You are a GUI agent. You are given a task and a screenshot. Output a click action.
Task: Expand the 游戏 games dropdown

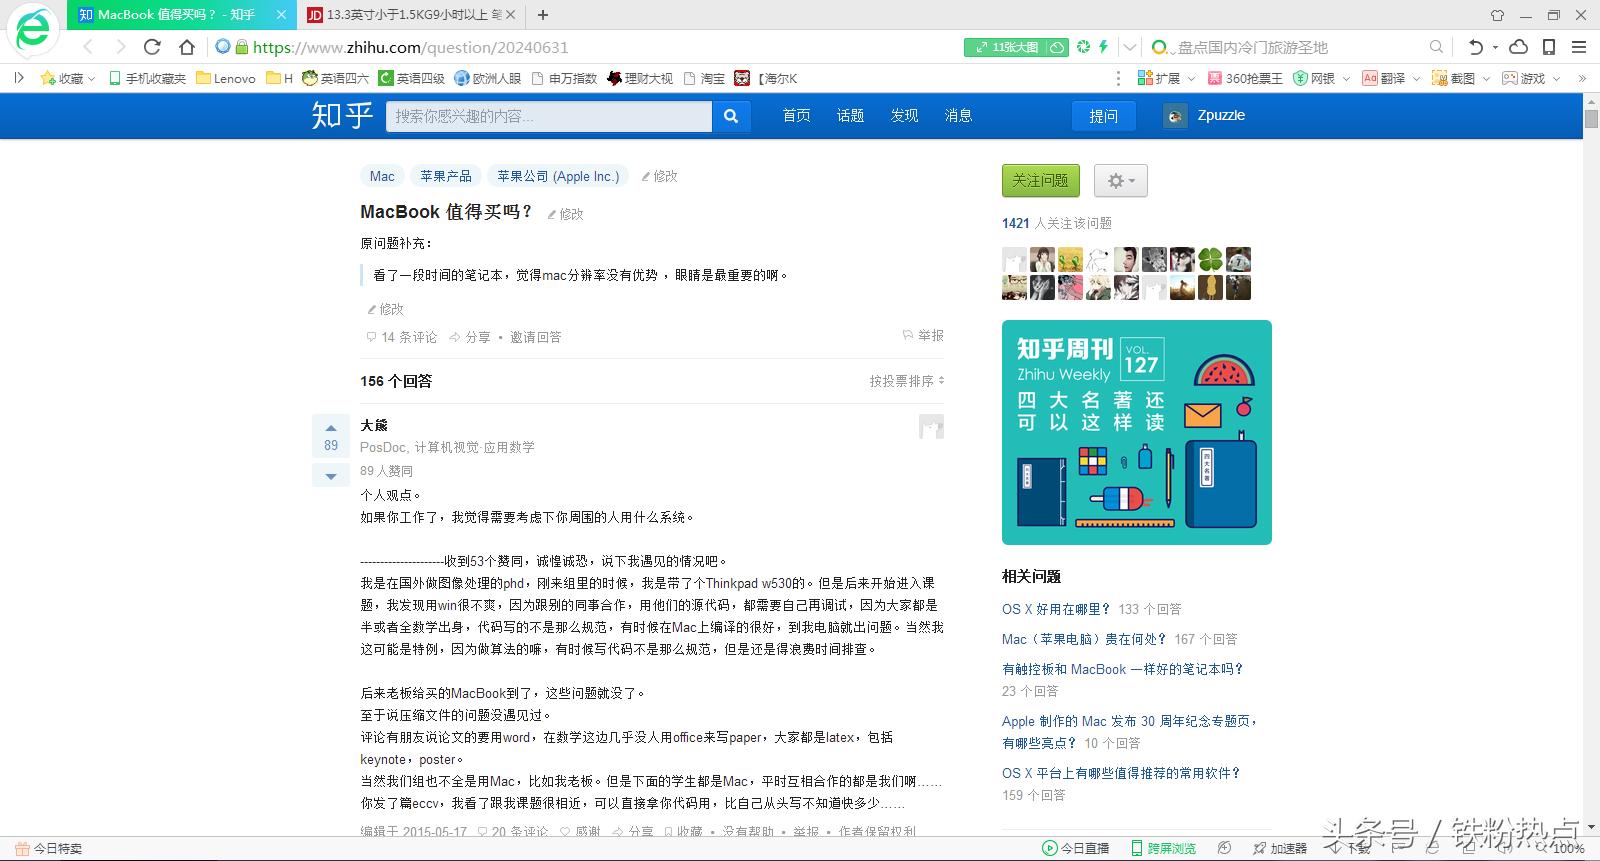click(1531, 78)
